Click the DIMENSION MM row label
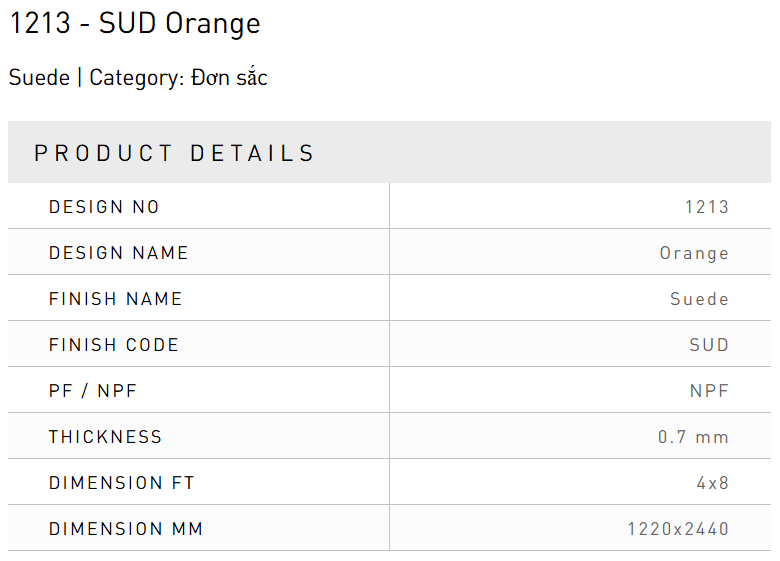The image size is (780, 561). click(x=126, y=529)
